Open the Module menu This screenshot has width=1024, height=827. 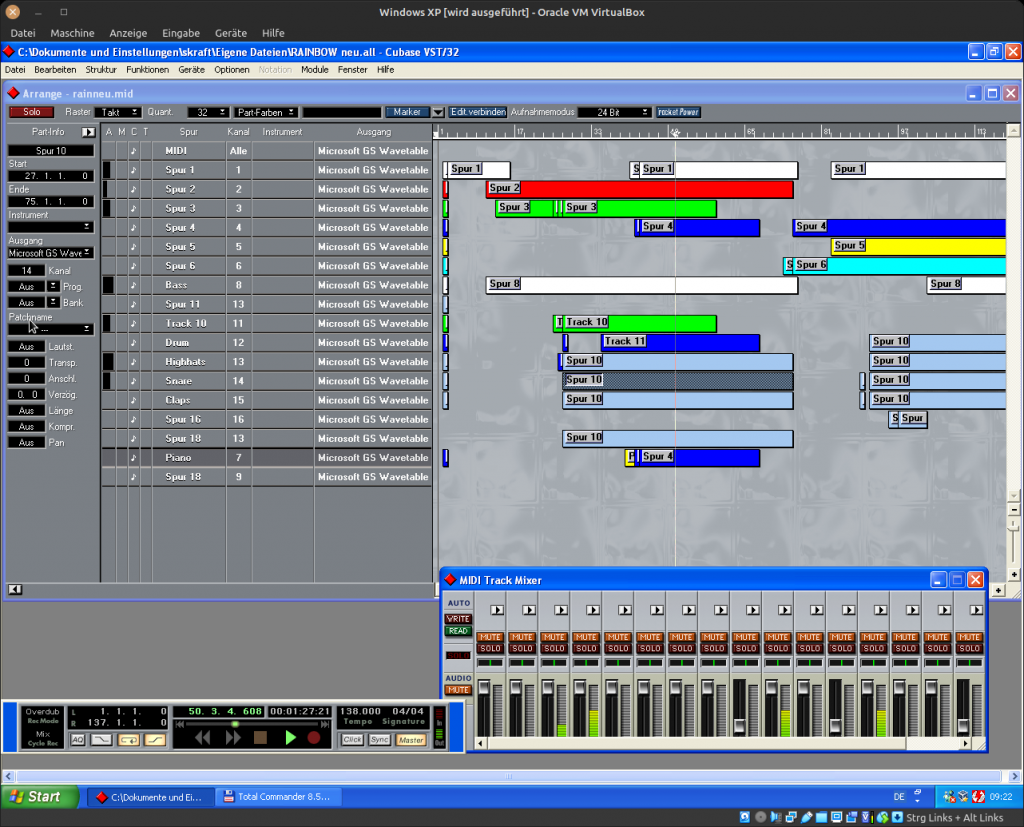(314, 70)
